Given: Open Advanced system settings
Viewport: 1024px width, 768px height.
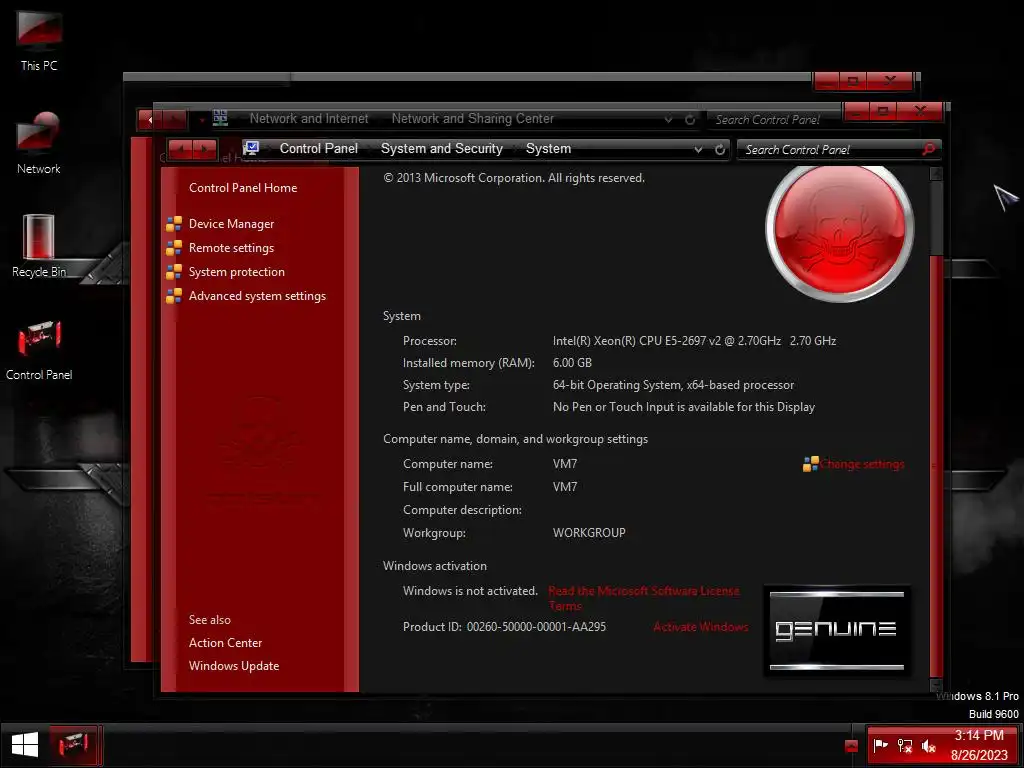Looking at the screenshot, I should click(257, 296).
